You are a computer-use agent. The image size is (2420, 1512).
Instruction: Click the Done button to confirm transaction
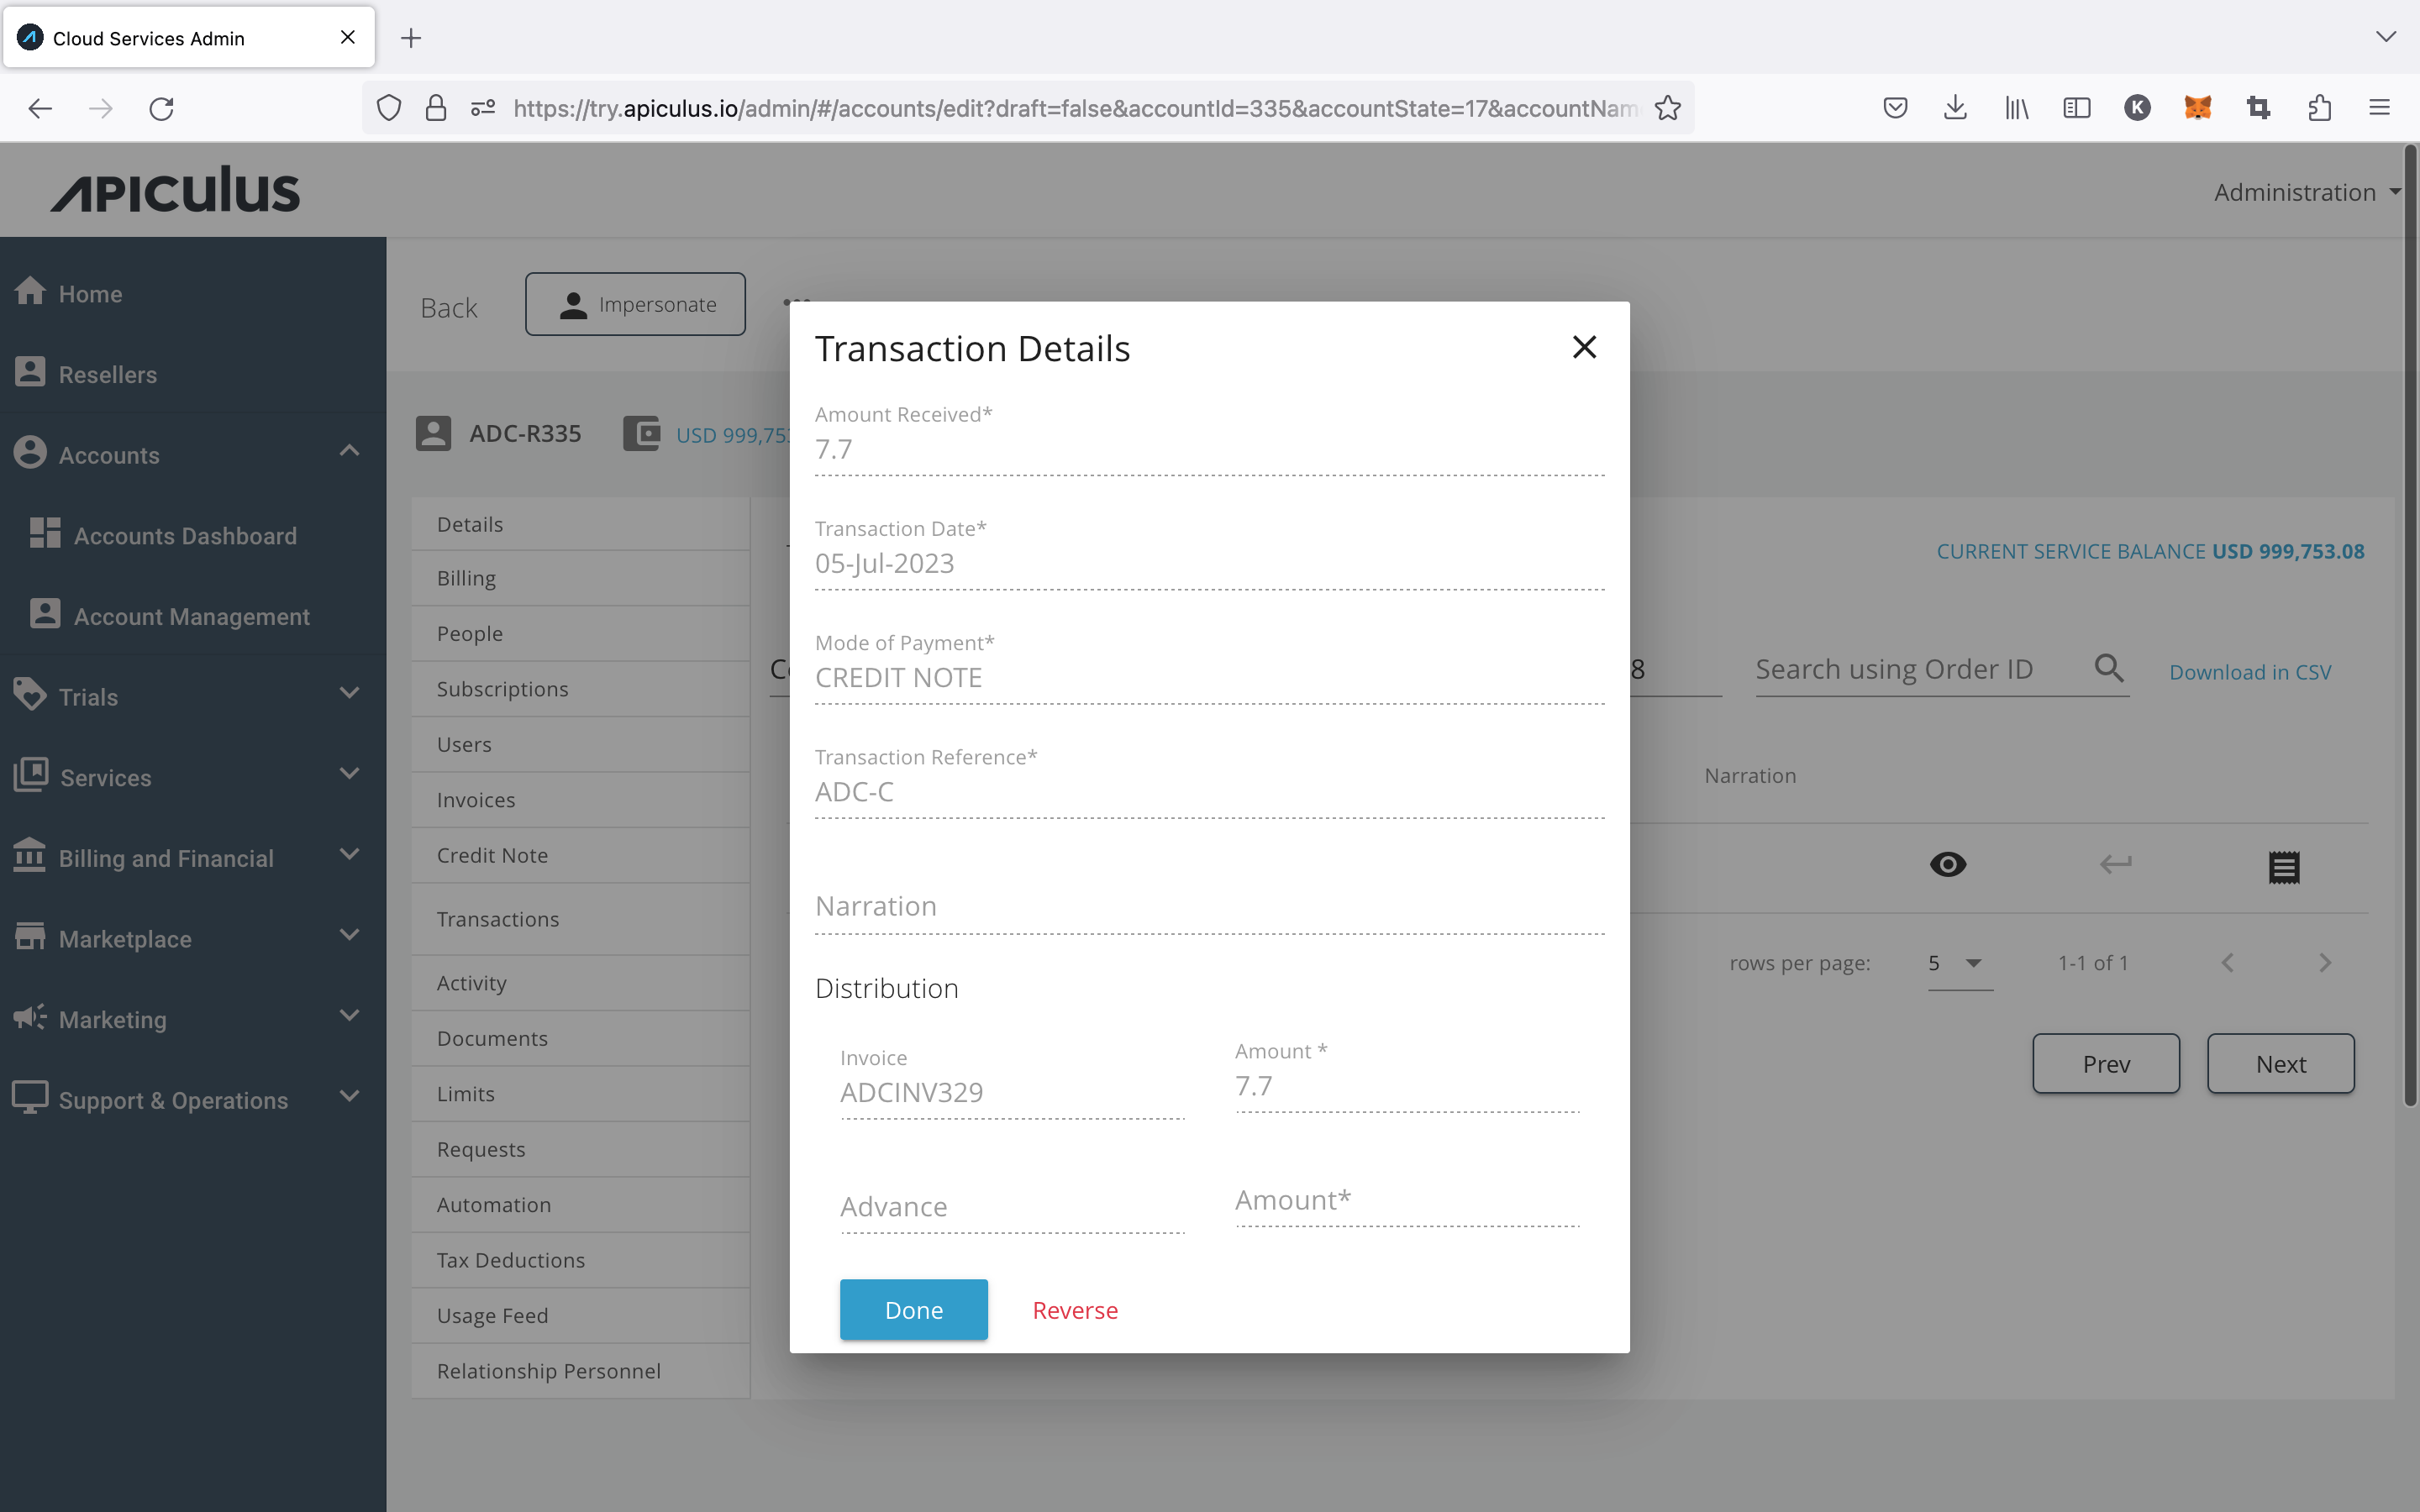point(913,1308)
